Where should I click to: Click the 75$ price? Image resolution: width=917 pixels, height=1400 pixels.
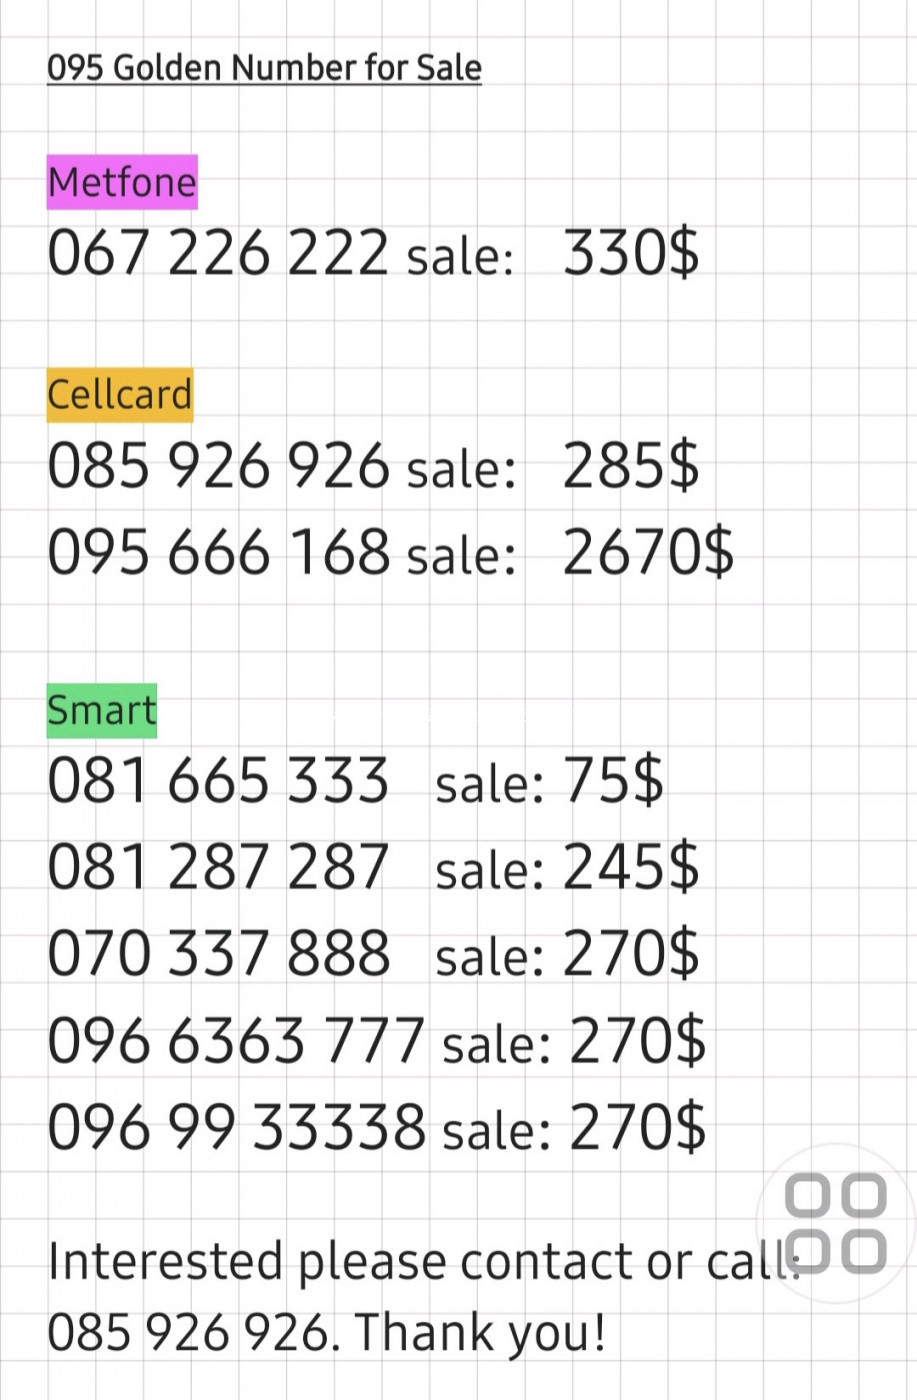pos(613,780)
